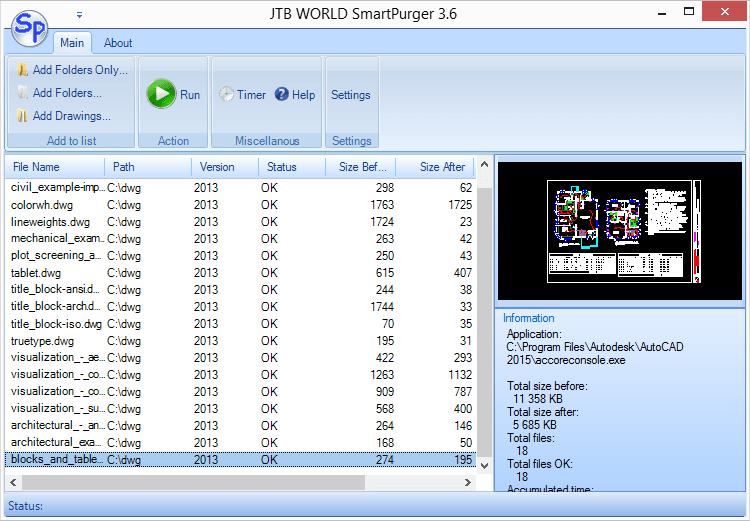Click the green Run play icon

pos(161,94)
